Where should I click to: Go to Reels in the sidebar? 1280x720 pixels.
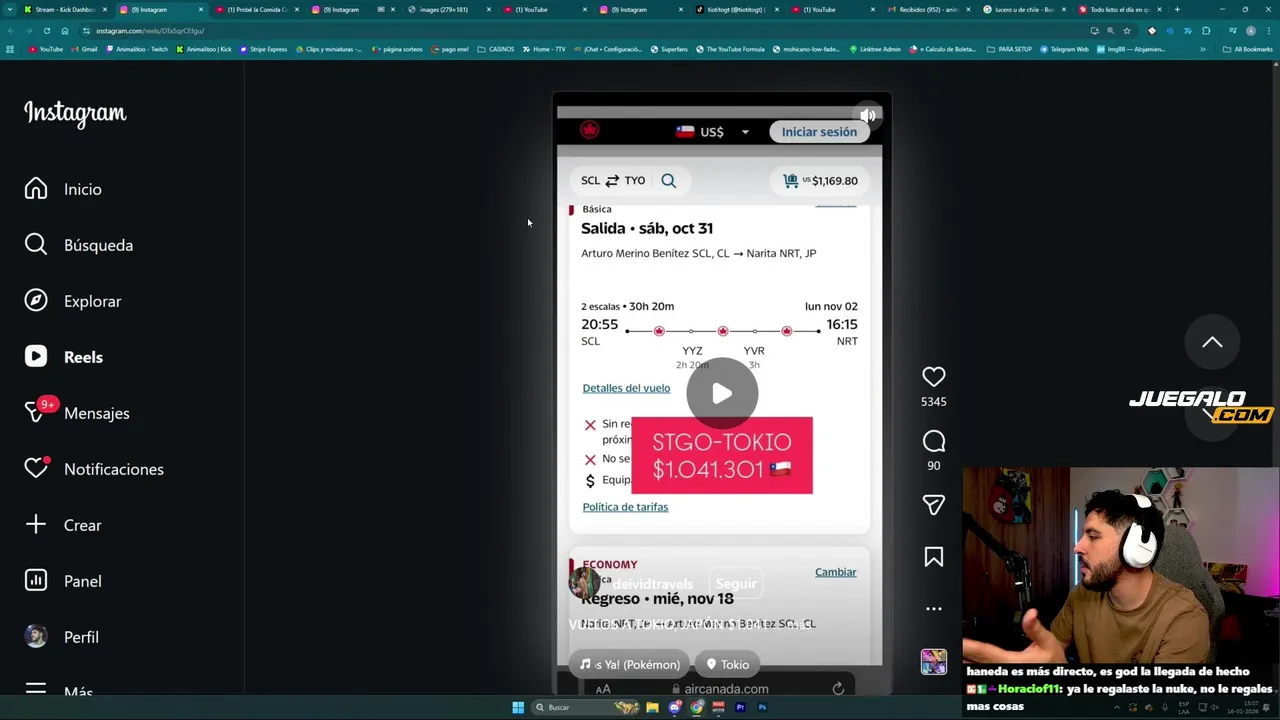point(64,357)
